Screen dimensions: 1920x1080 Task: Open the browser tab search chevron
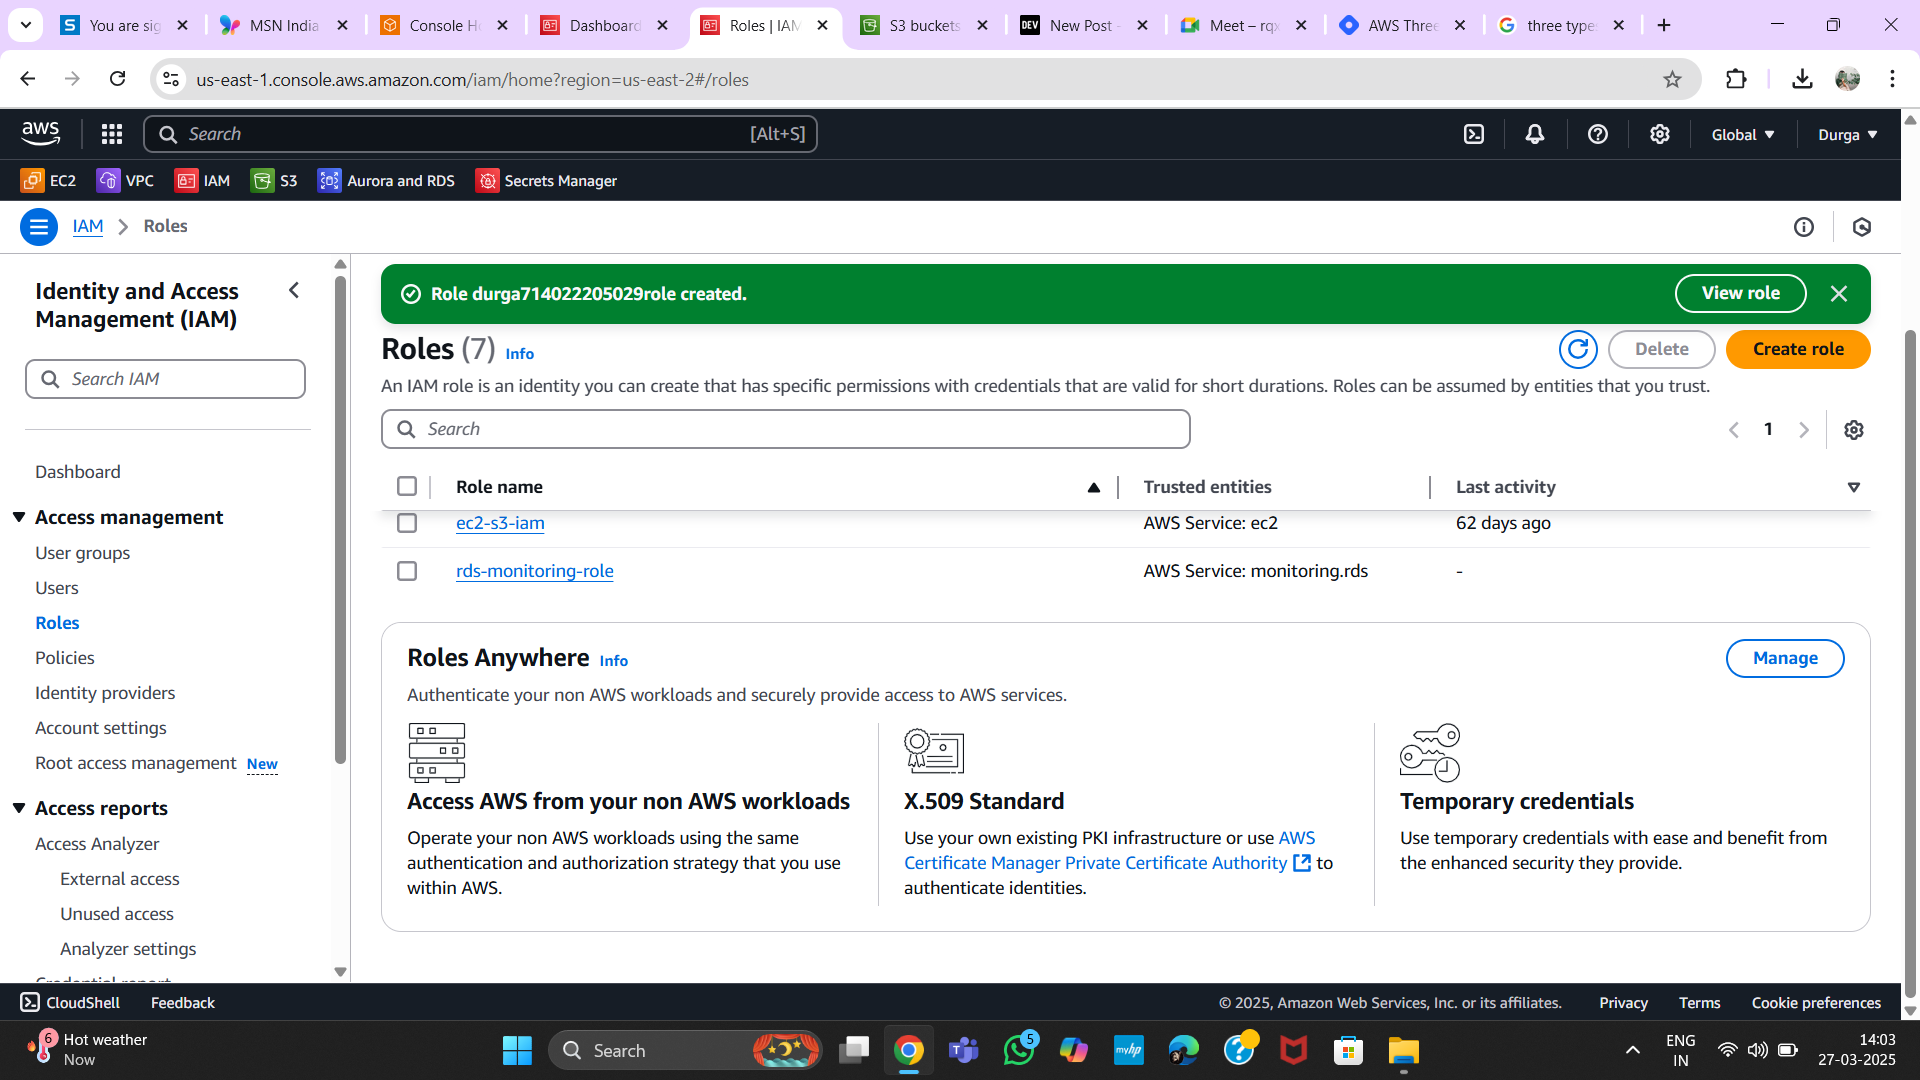26,25
